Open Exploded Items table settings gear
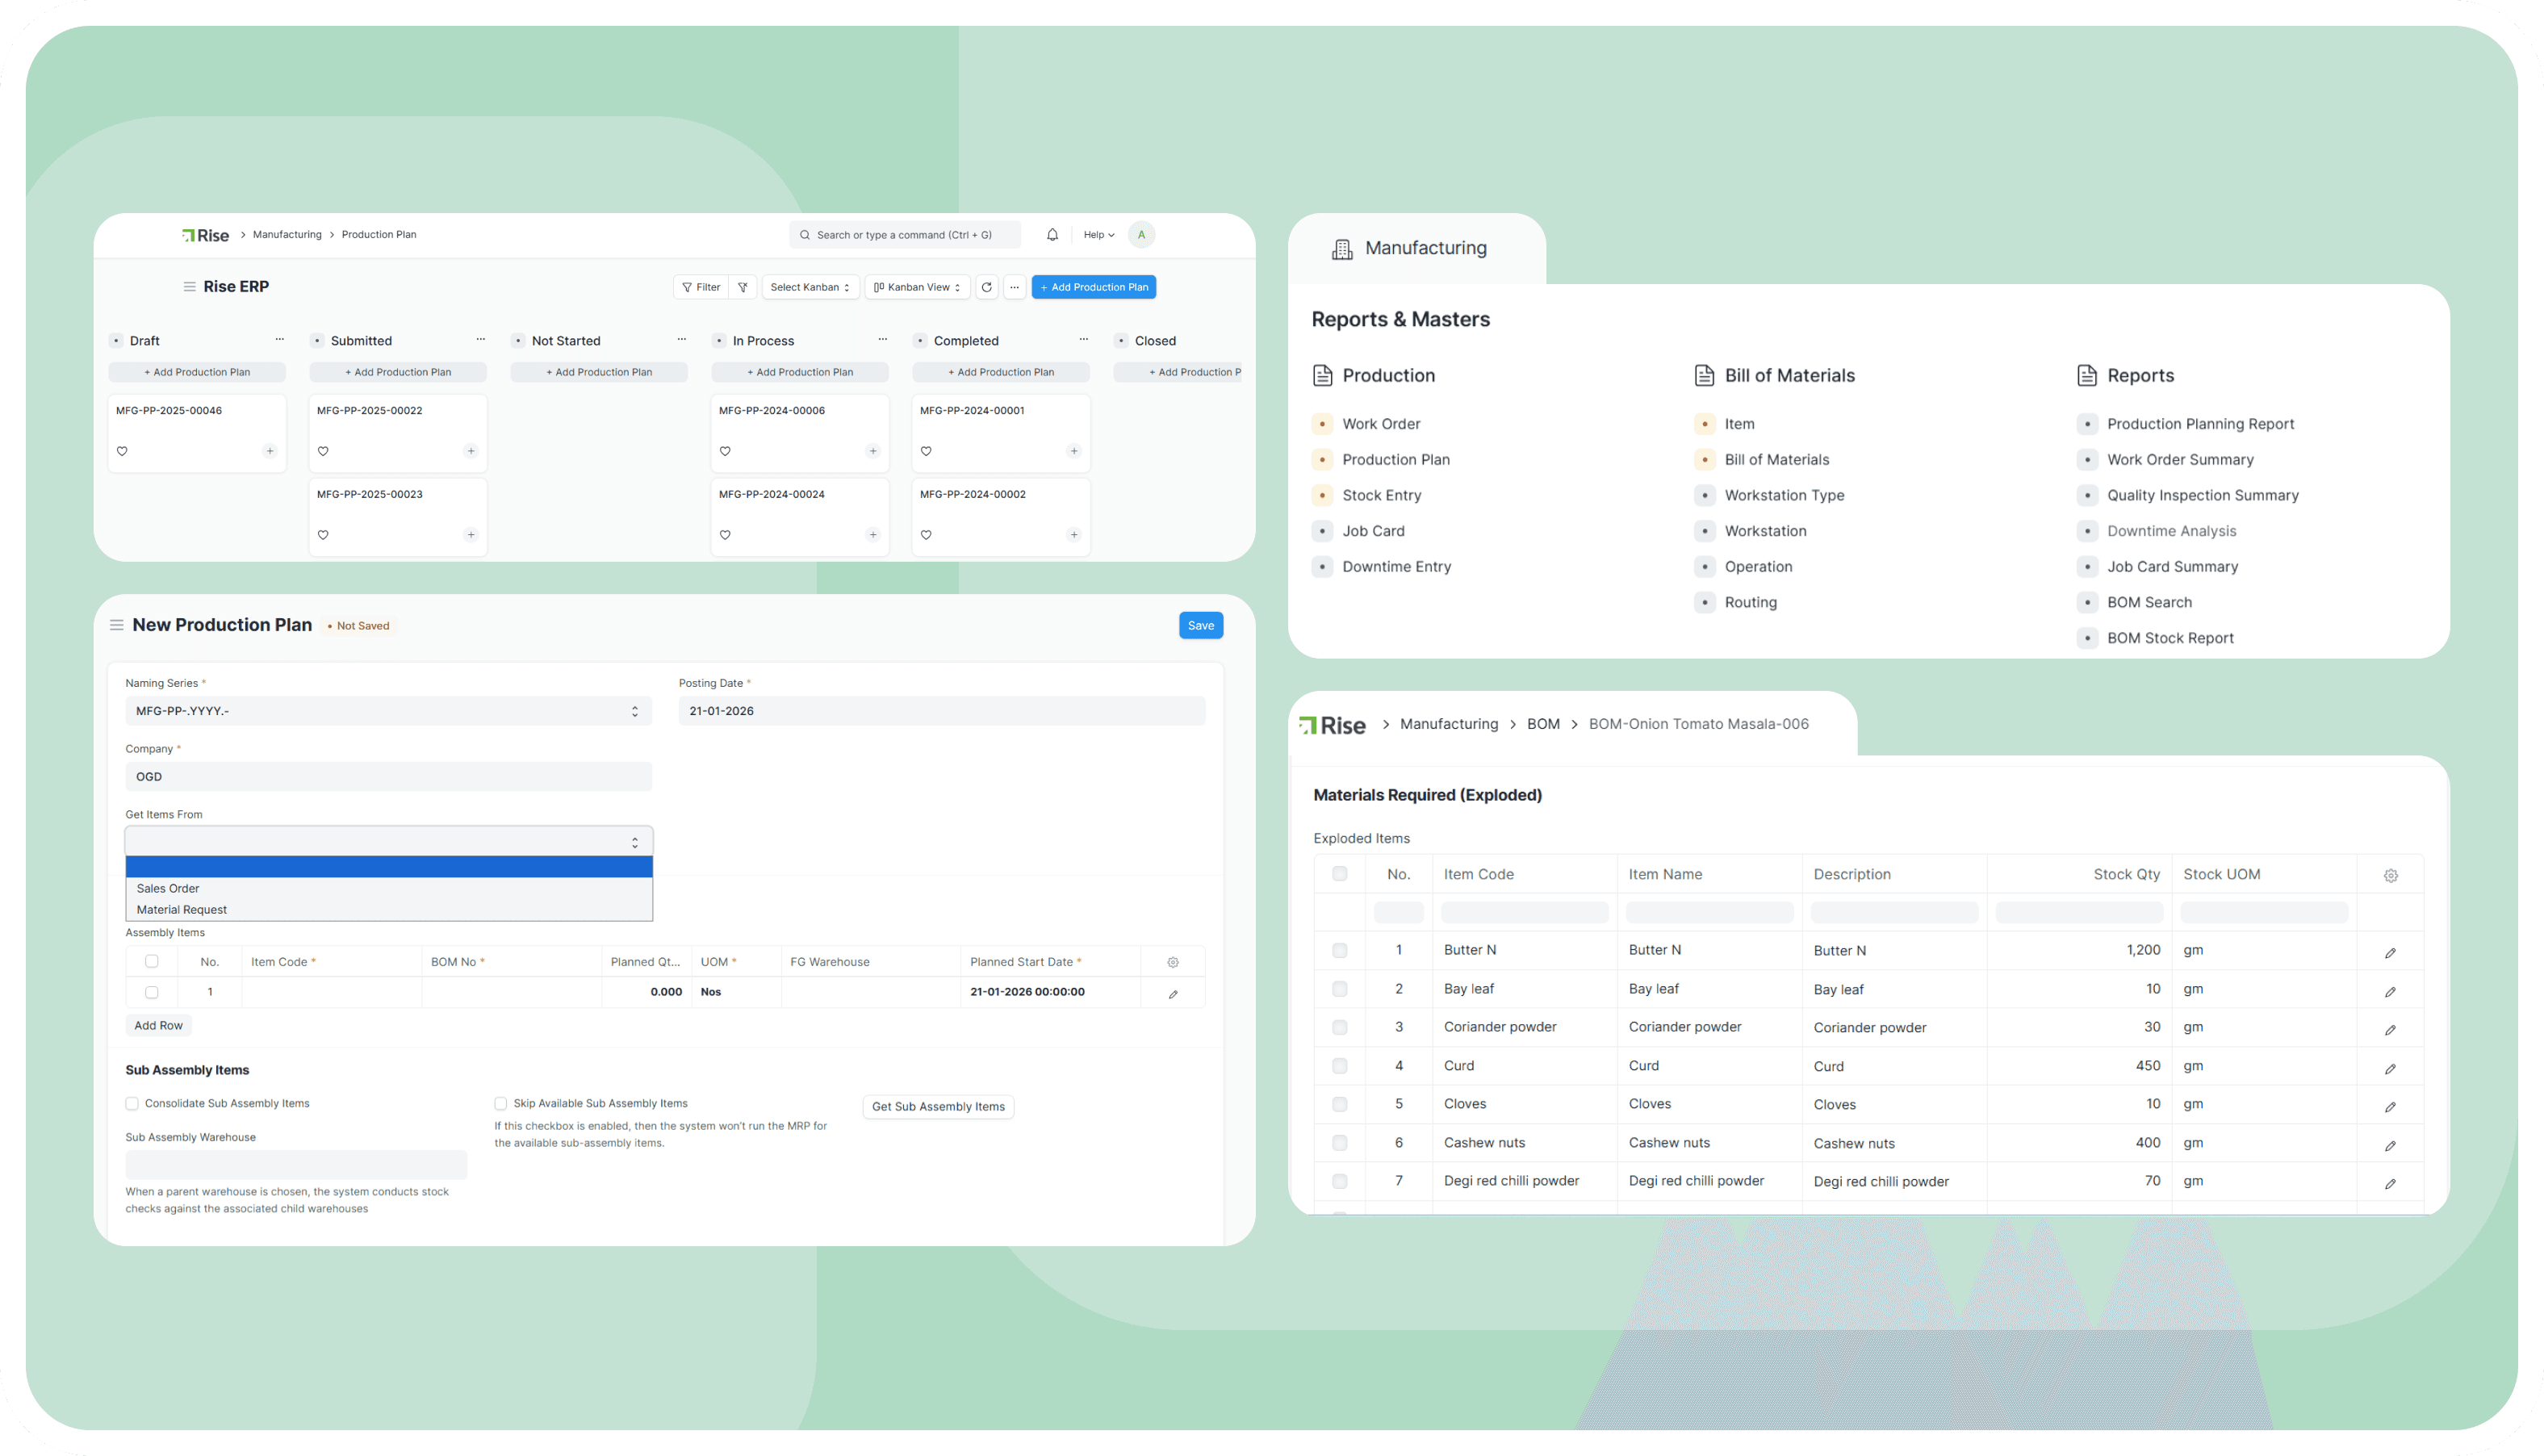 pyautogui.click(x=2390, y=875)
